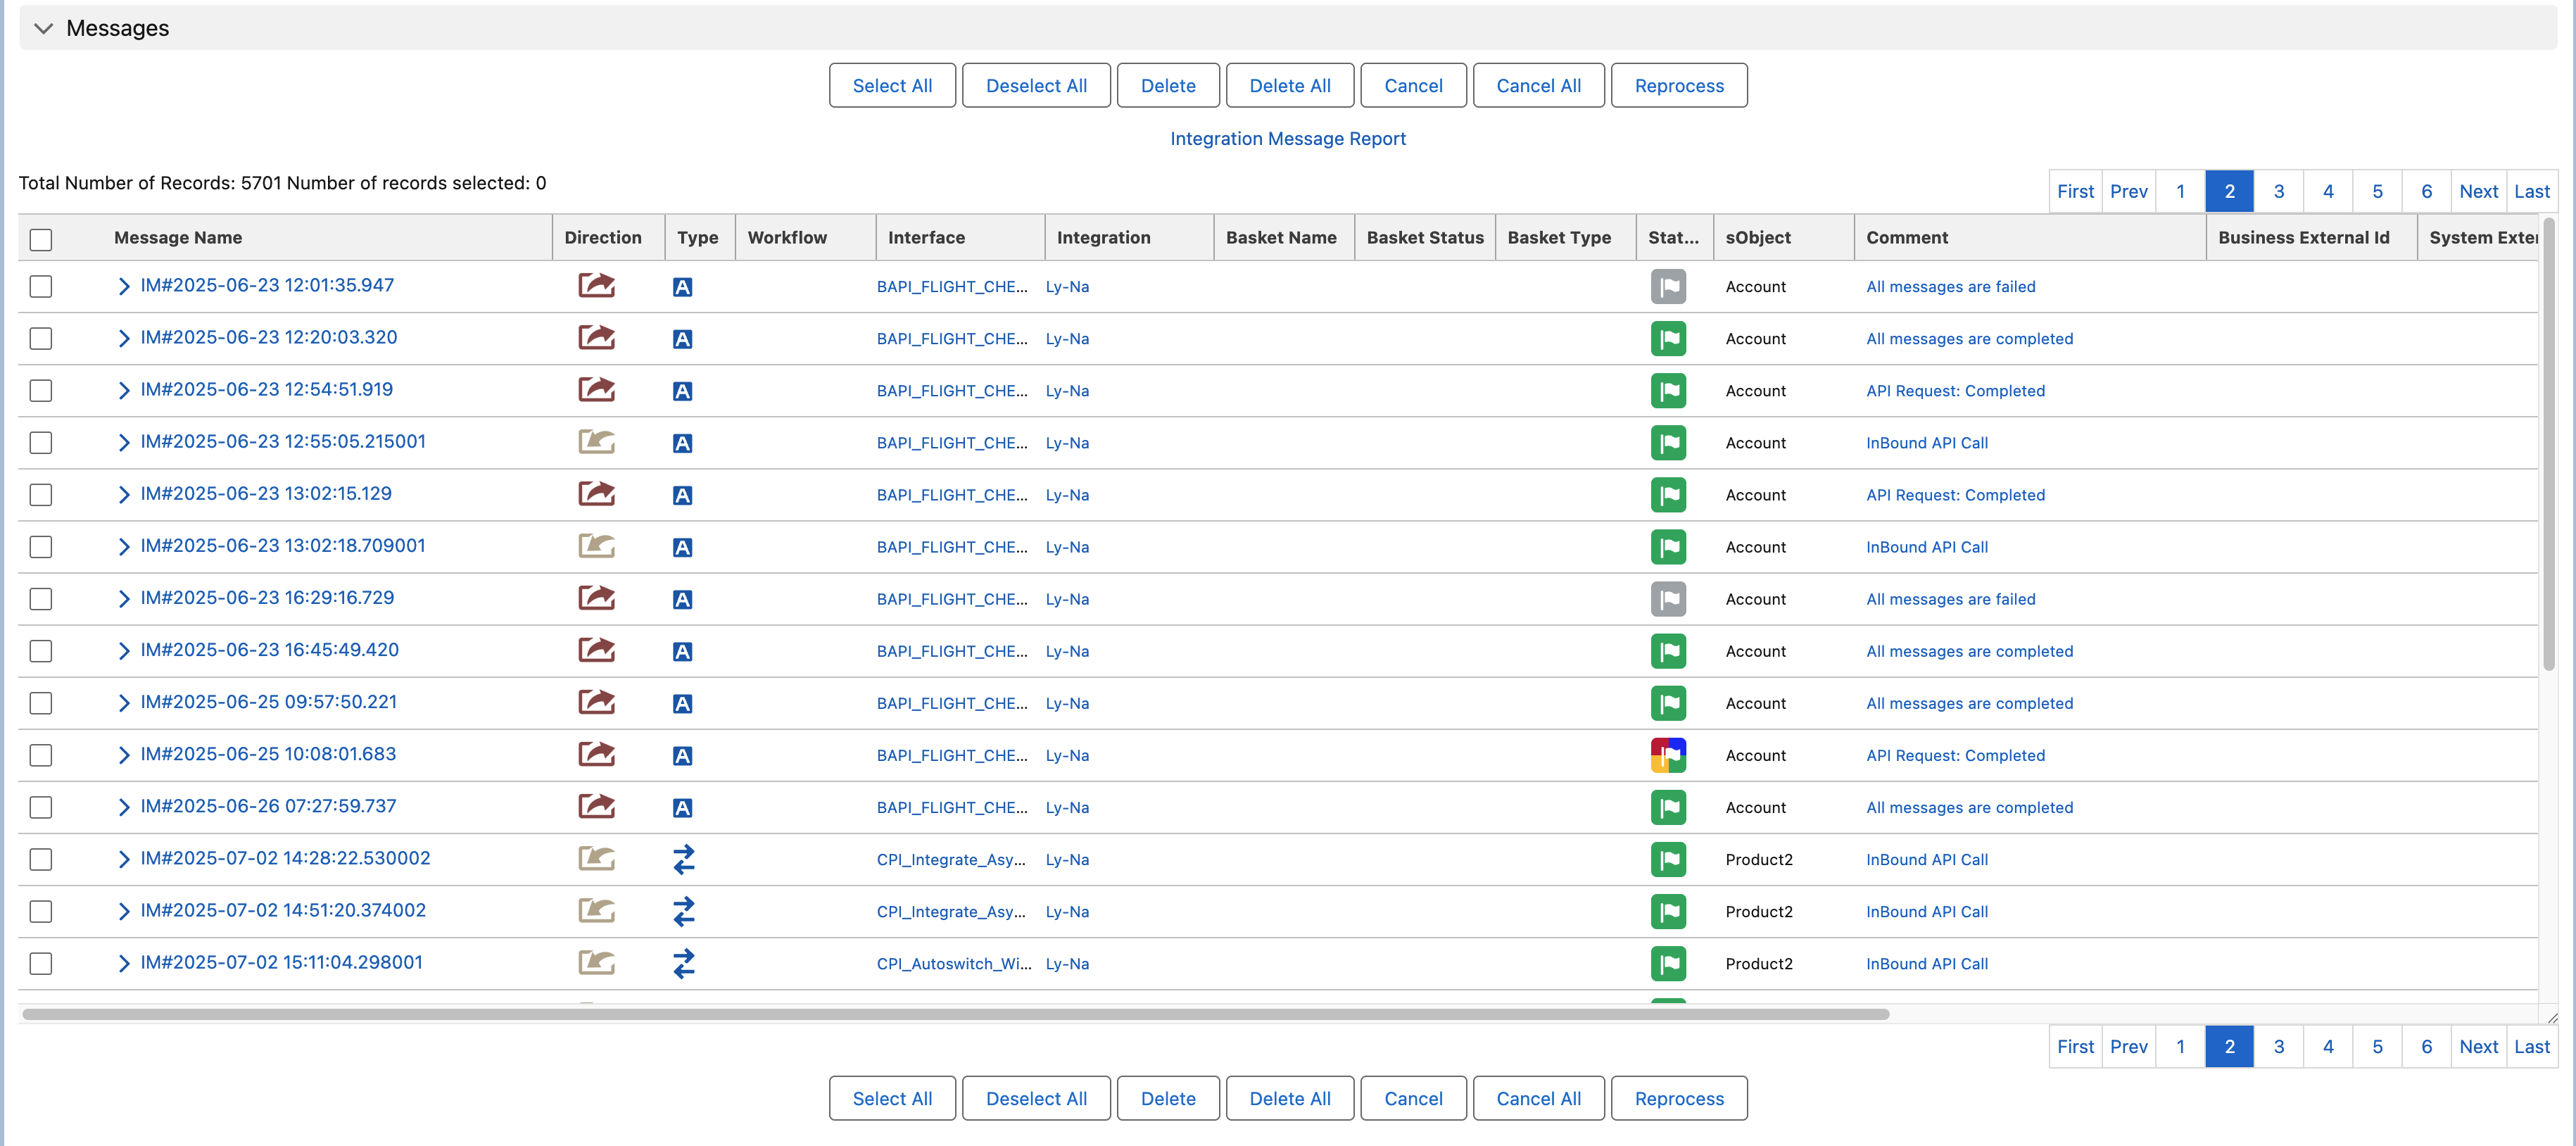Click the Reprocess button

point(1679,85)
